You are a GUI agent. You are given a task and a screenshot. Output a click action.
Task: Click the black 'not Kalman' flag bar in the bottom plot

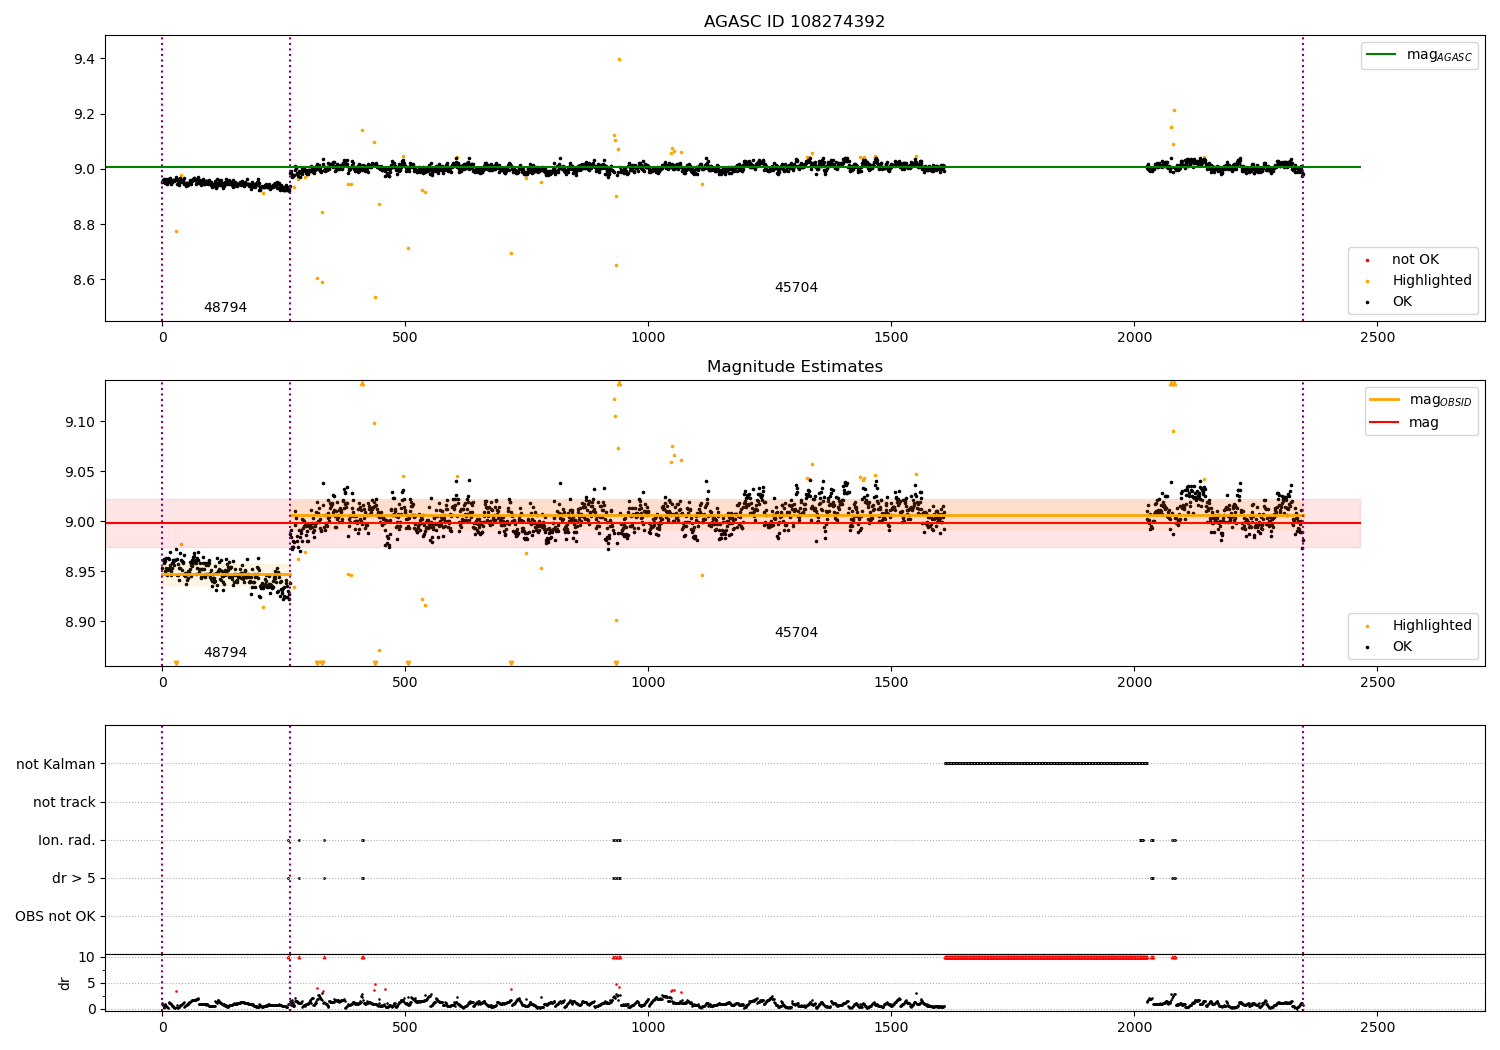click(x=1046, y=764)
